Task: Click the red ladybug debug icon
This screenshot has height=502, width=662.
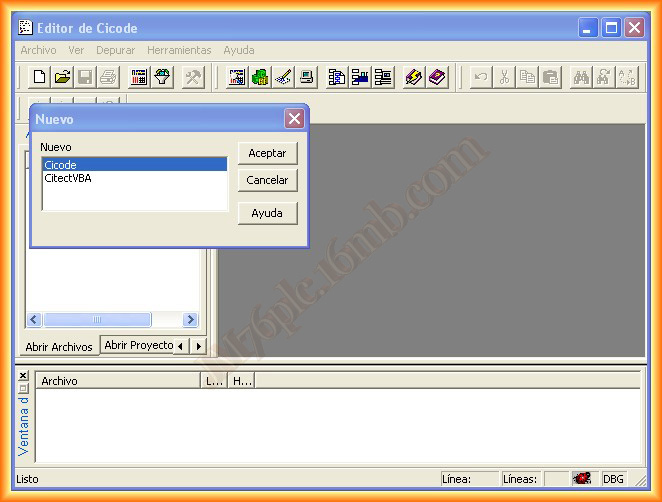Action: [582, 479]
